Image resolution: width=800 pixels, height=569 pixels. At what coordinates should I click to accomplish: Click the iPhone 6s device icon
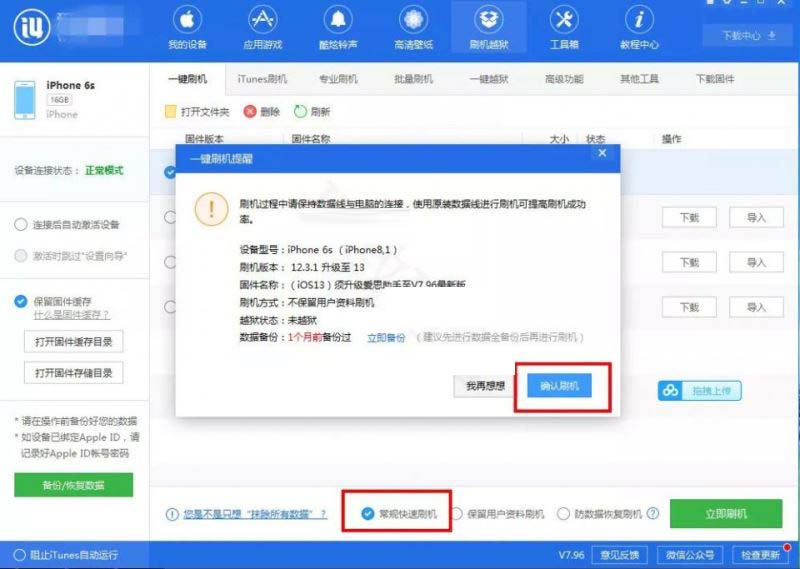(x=24, y=100)
